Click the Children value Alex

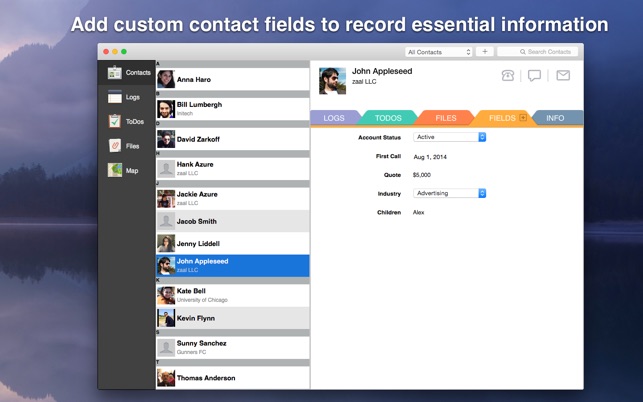[x=418, y=212]
